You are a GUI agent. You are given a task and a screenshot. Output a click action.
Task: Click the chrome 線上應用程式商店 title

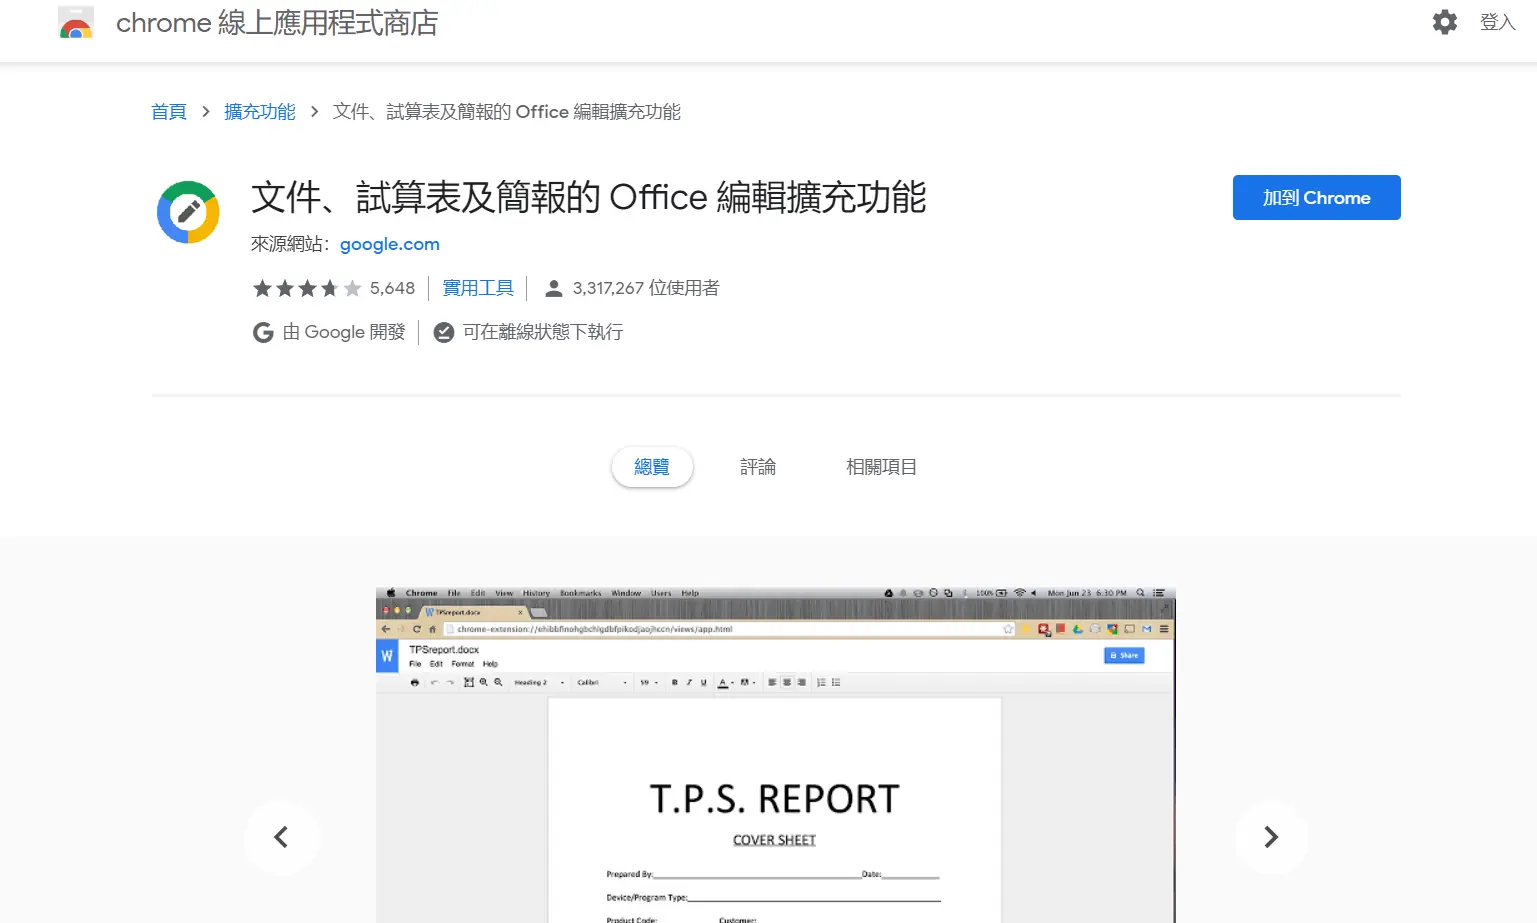[277, 23]
